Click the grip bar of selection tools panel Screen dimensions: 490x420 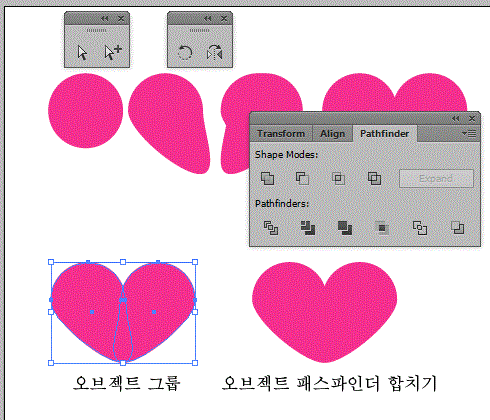pyautogui.click(x=97, y=30)
